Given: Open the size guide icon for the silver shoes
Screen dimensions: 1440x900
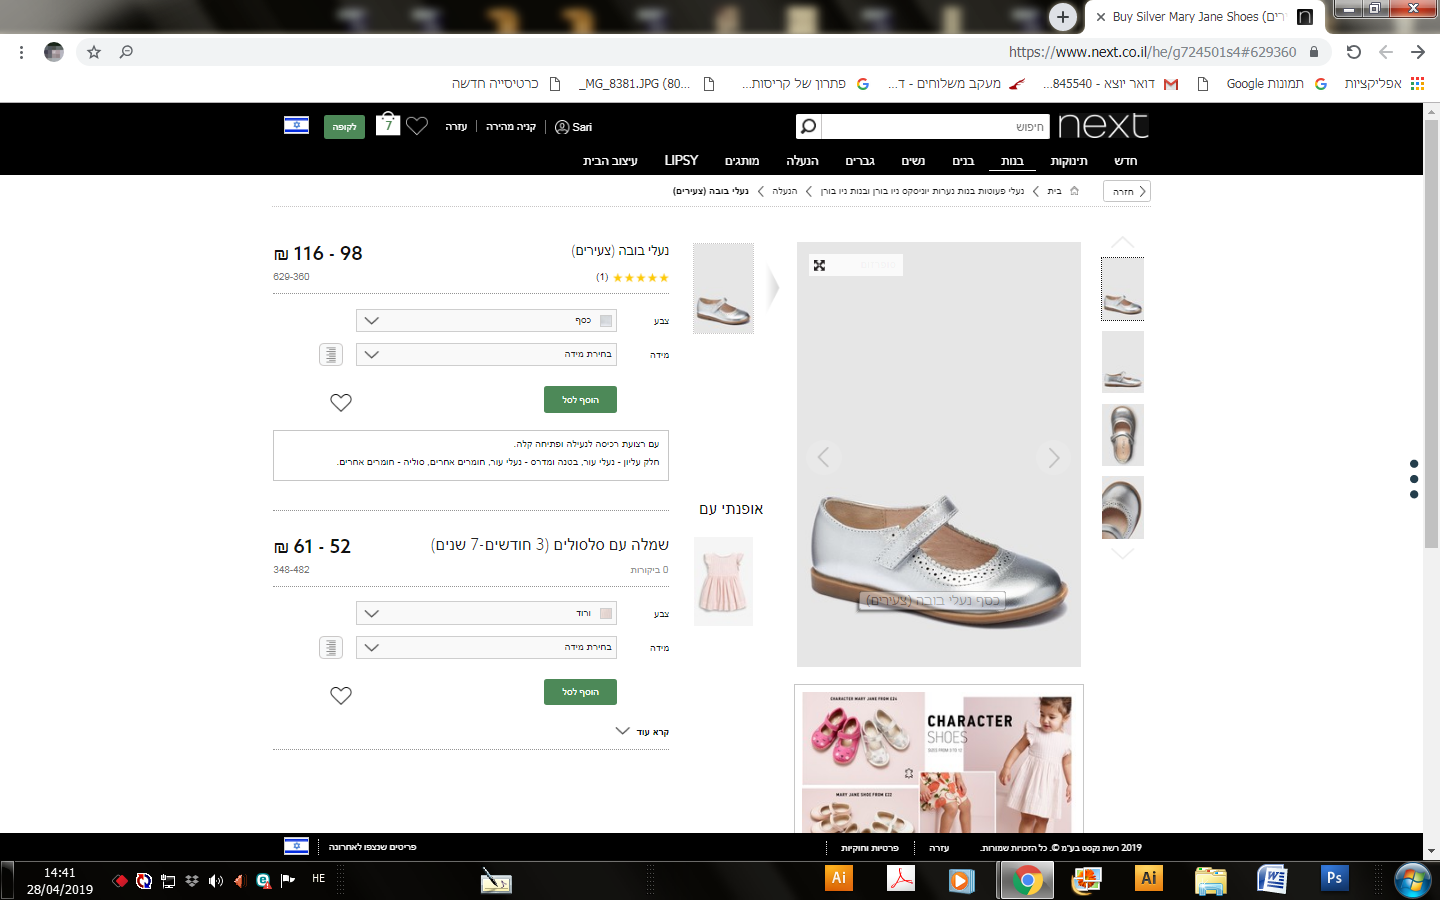Looking at the screenshot, I should point(331,354).
